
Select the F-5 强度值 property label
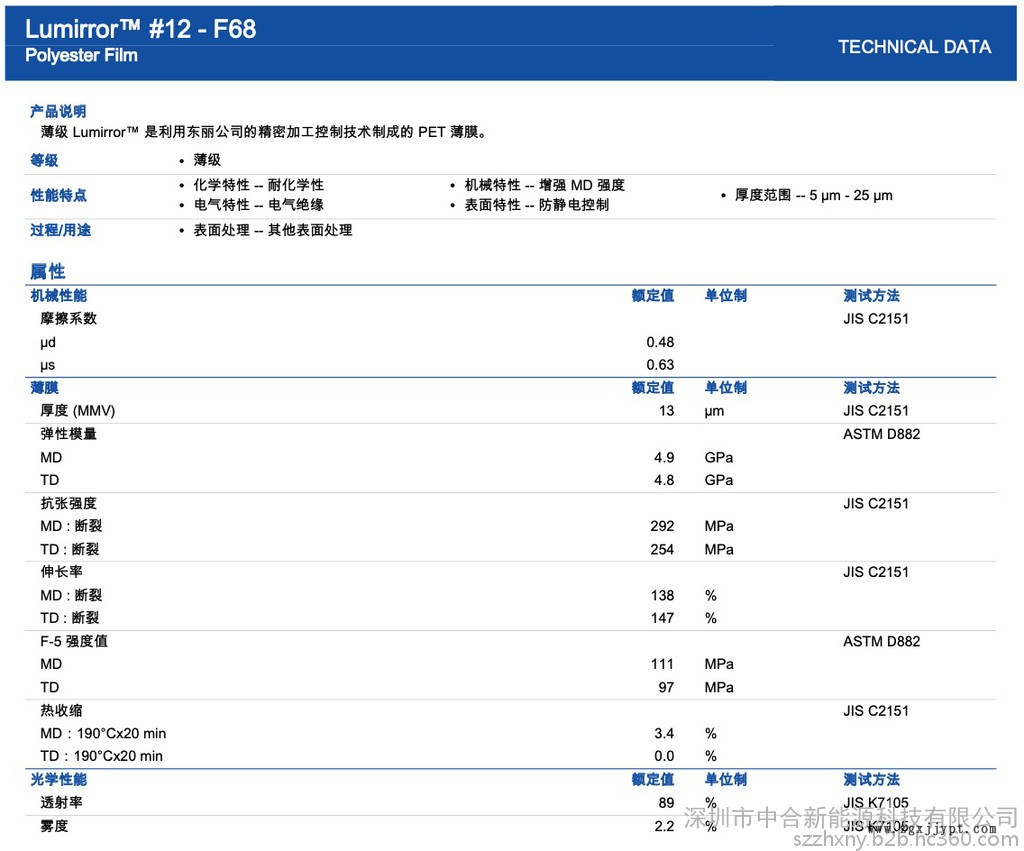pos(73,641)
